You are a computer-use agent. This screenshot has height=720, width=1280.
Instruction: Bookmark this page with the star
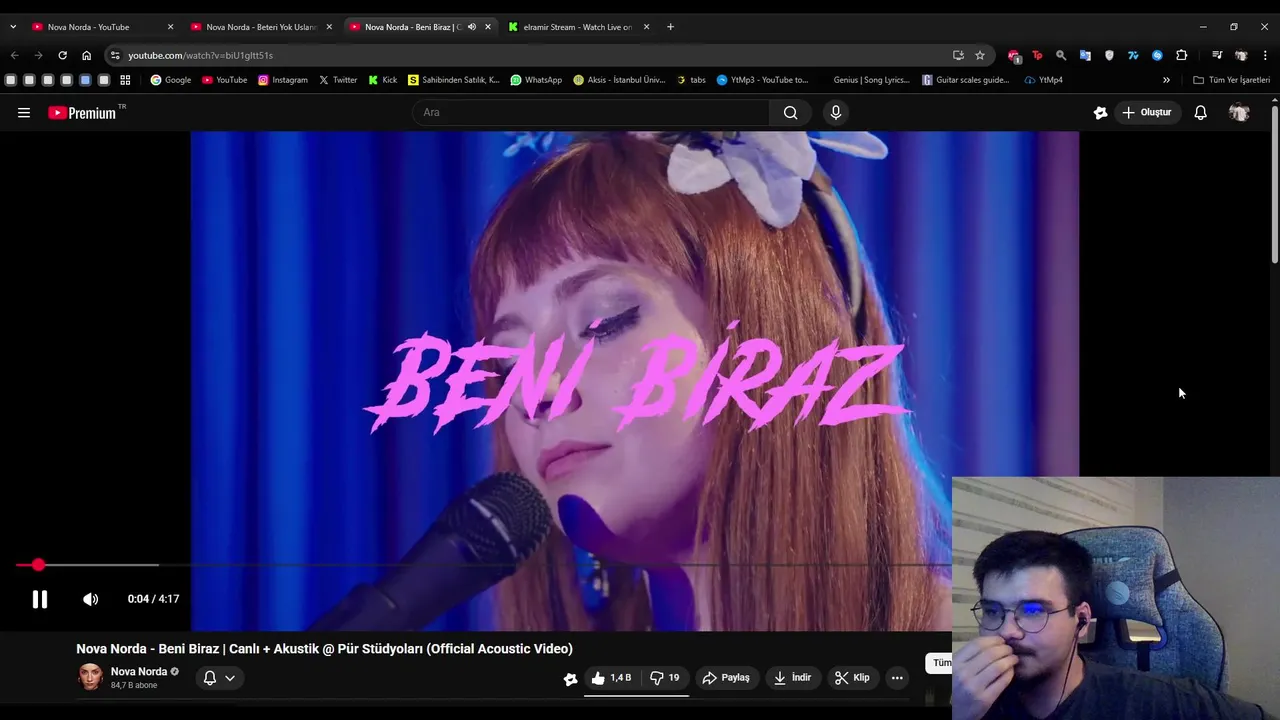coord(980,55)
